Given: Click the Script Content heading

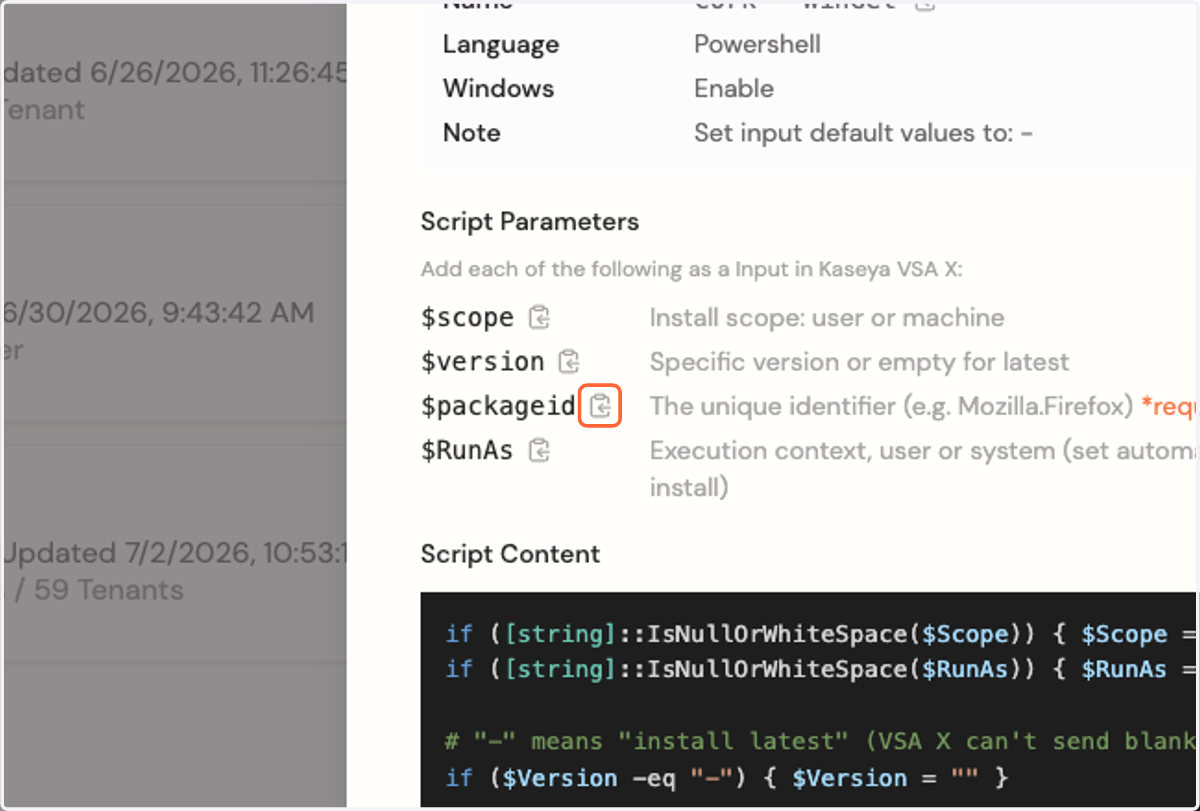Looking at the screenshot, I should click(x=510, y=554).
